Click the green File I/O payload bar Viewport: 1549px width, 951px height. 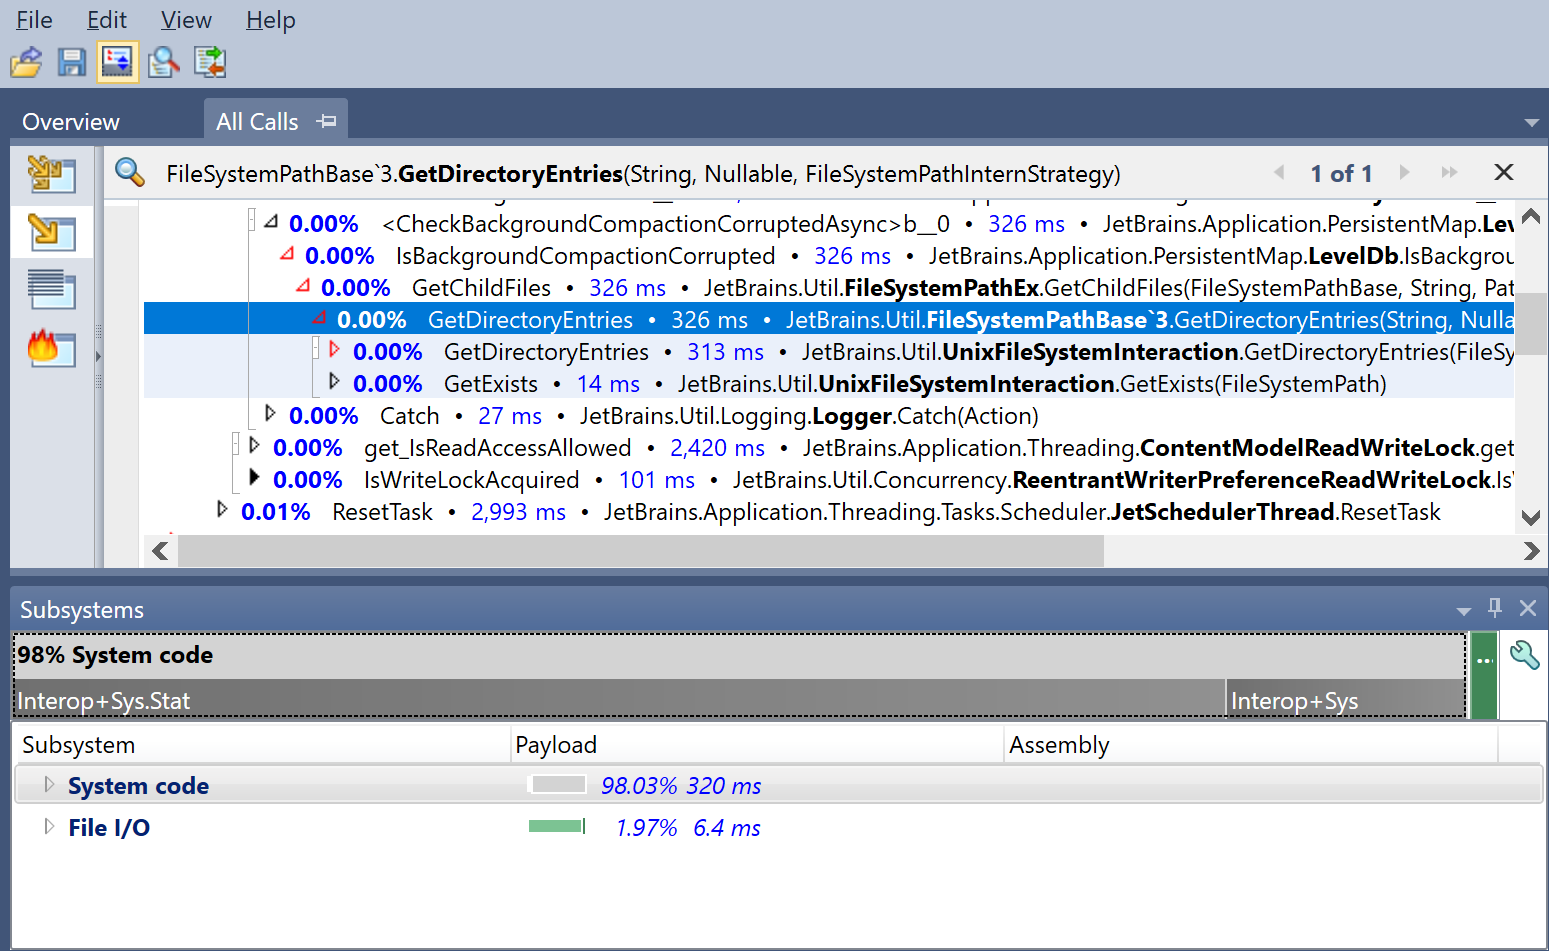pos(557,826)
